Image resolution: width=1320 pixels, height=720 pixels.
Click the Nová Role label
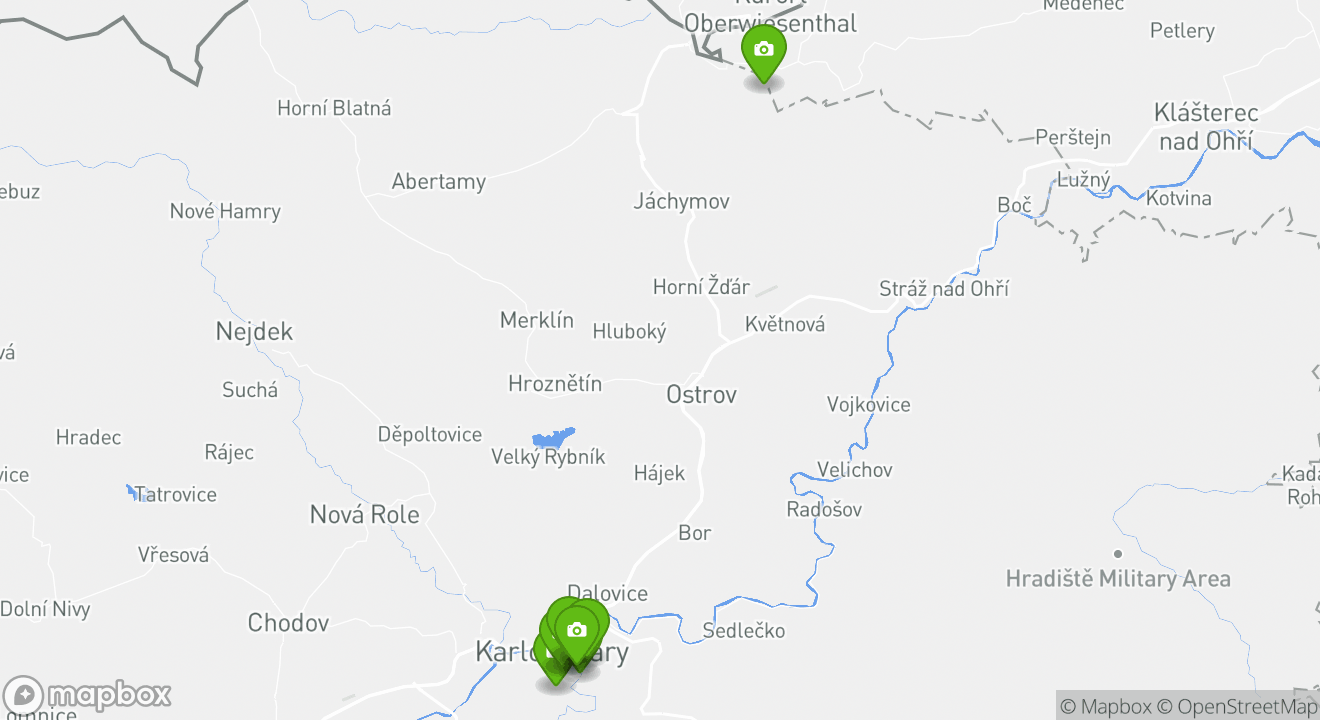(364, 514)
